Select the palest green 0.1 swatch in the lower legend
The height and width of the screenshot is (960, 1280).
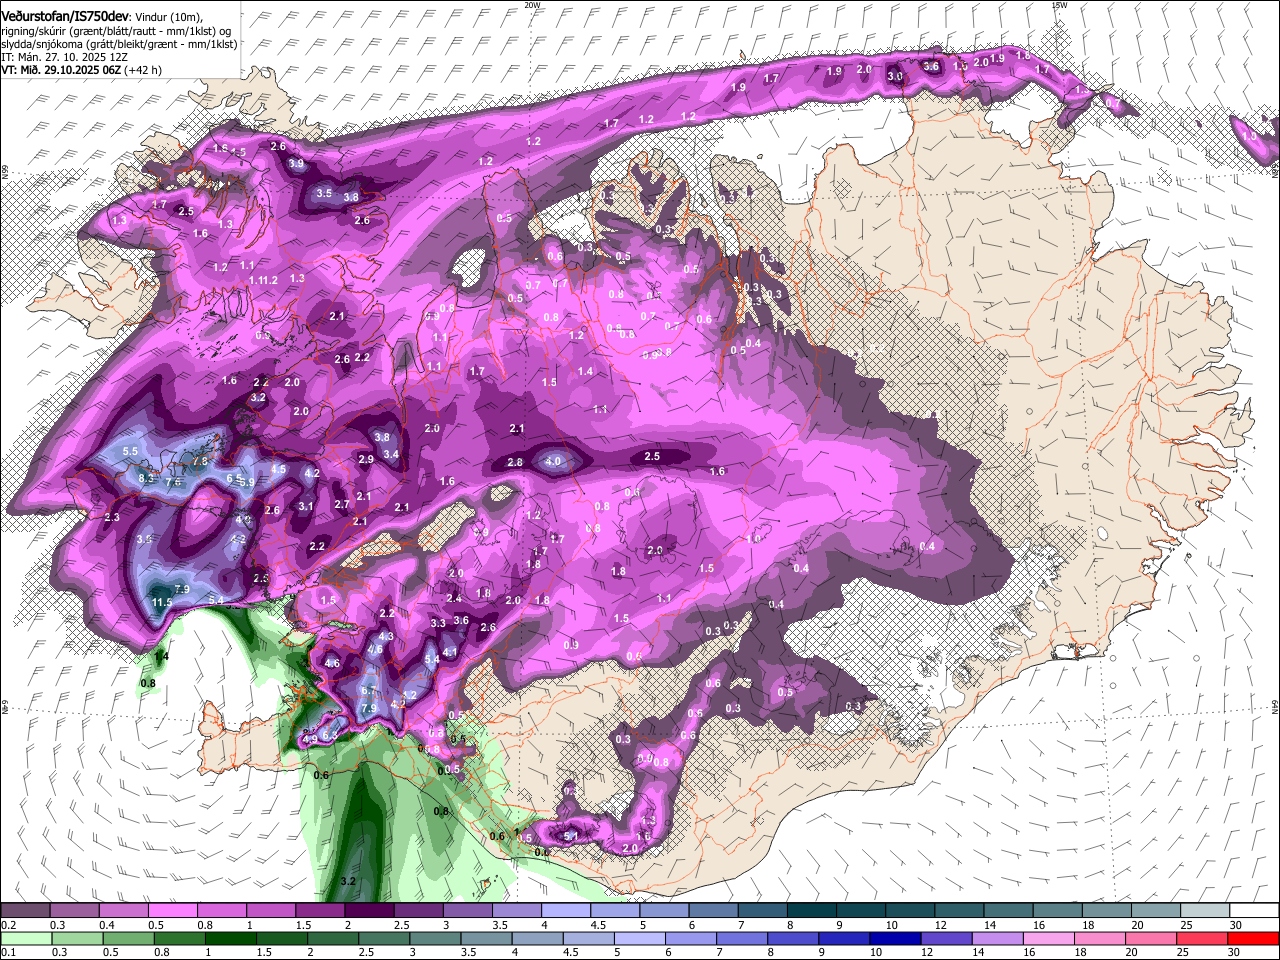(27, 938)
